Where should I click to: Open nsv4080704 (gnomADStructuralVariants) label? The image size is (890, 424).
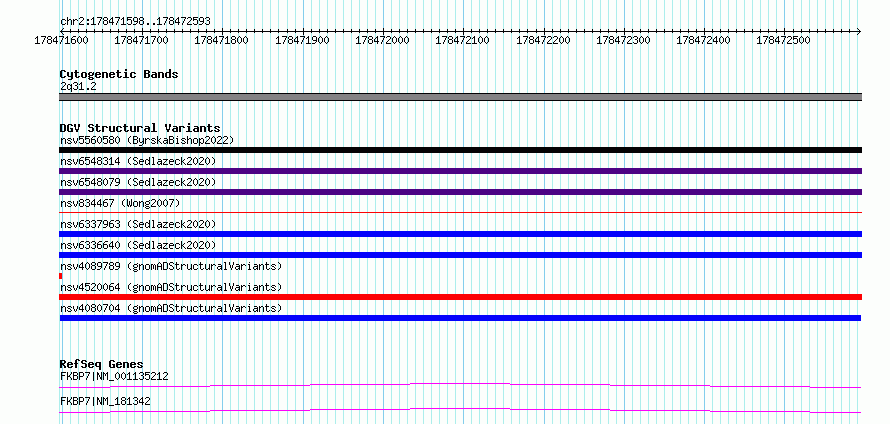[x=170, y=308]
